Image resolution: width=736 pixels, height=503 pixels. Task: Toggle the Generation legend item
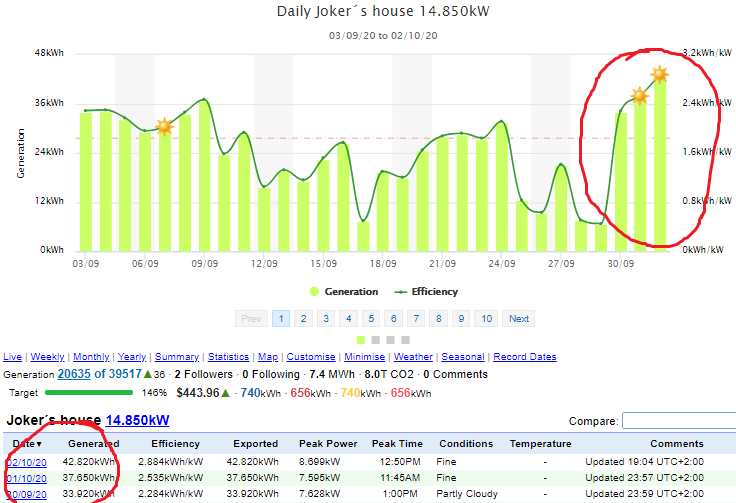coord(344,291)
